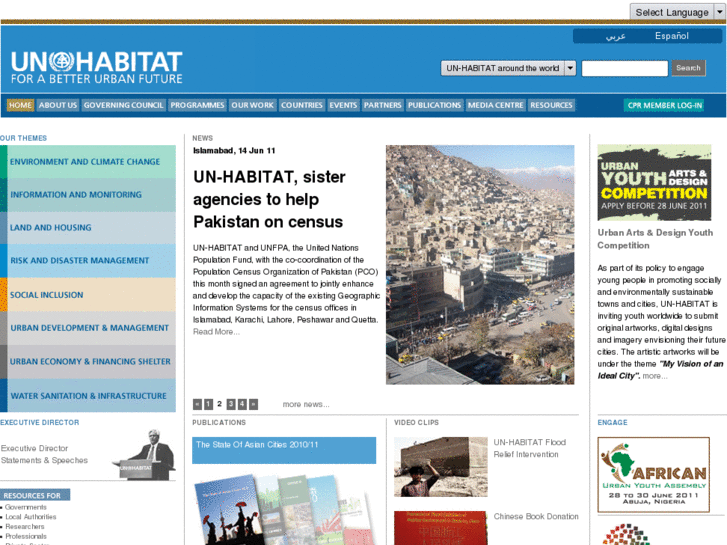Open Water Sanitation & Infrastructure theme
727x545 pixels.
[88, 396]
